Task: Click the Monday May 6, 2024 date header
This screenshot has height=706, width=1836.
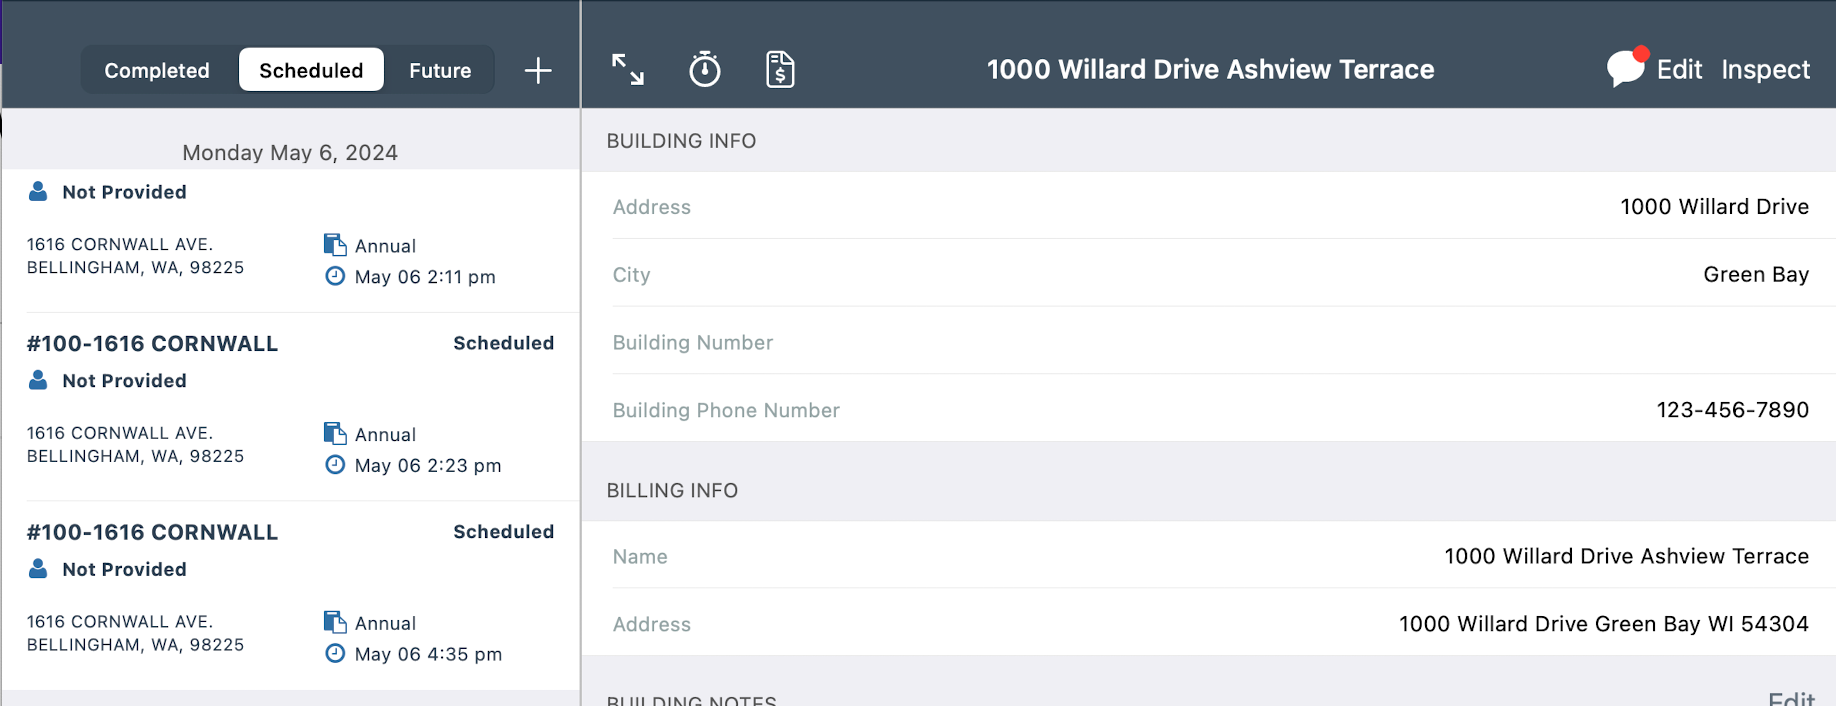Action: pyautogui.click(x=290, y=152)
